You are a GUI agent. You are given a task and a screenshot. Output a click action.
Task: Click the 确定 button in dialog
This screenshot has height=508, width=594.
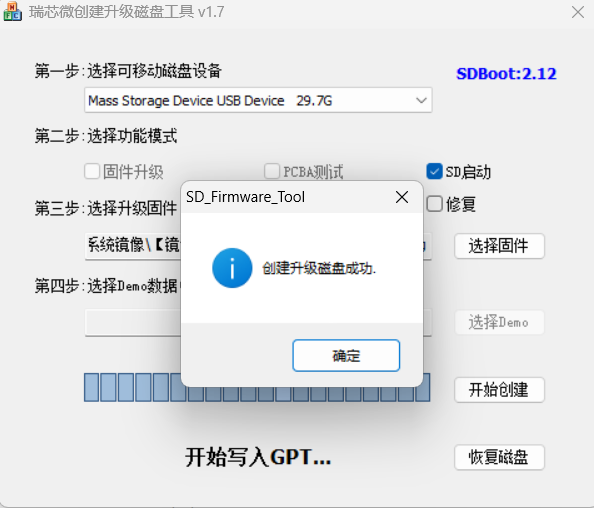[346, 355]
